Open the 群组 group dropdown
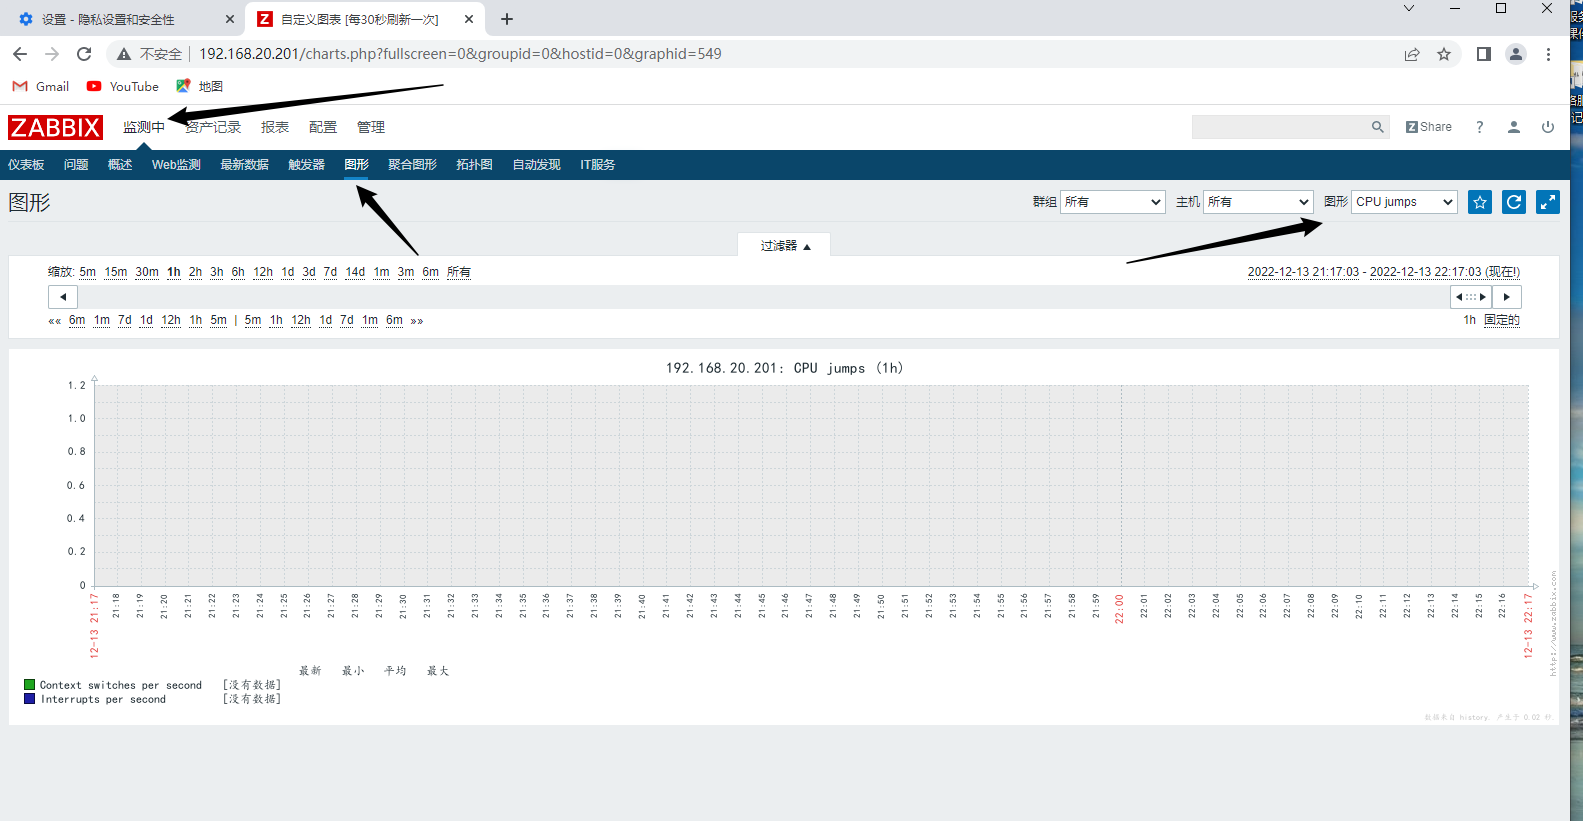 click(1112, 202)
